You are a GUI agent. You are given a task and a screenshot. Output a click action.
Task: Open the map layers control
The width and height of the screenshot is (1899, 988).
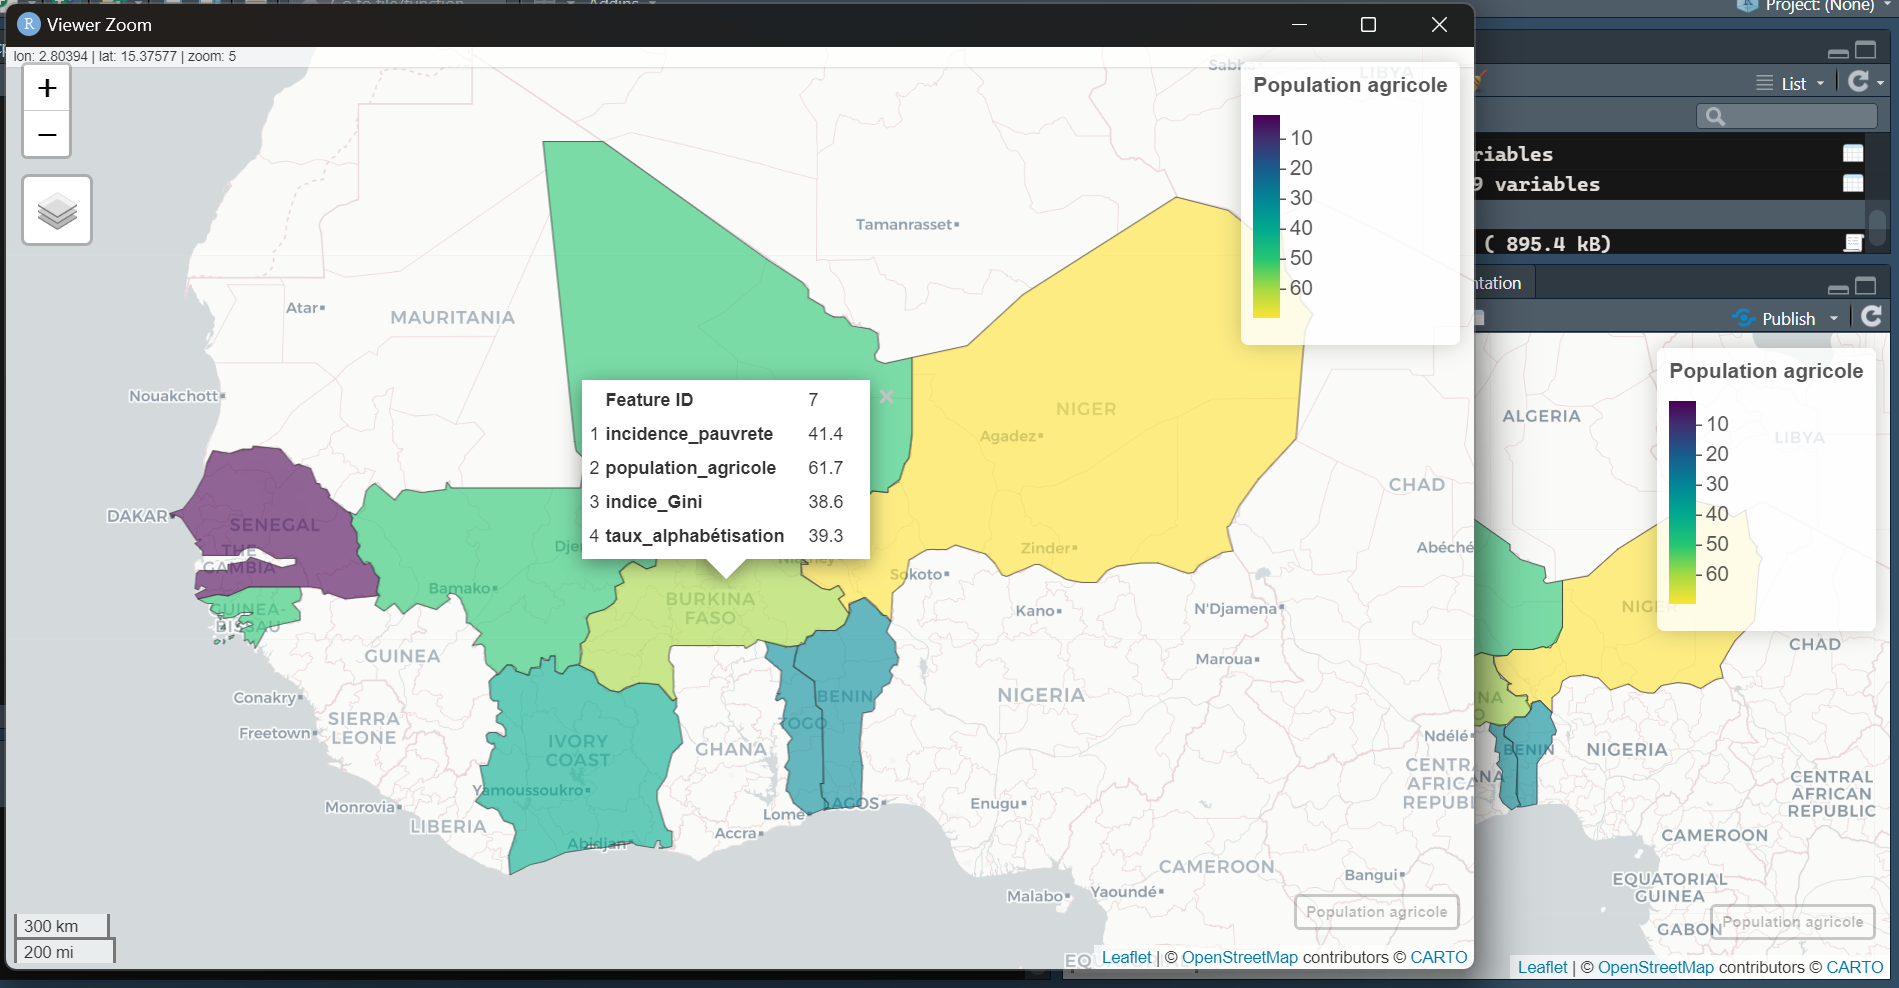click(57, 210)
